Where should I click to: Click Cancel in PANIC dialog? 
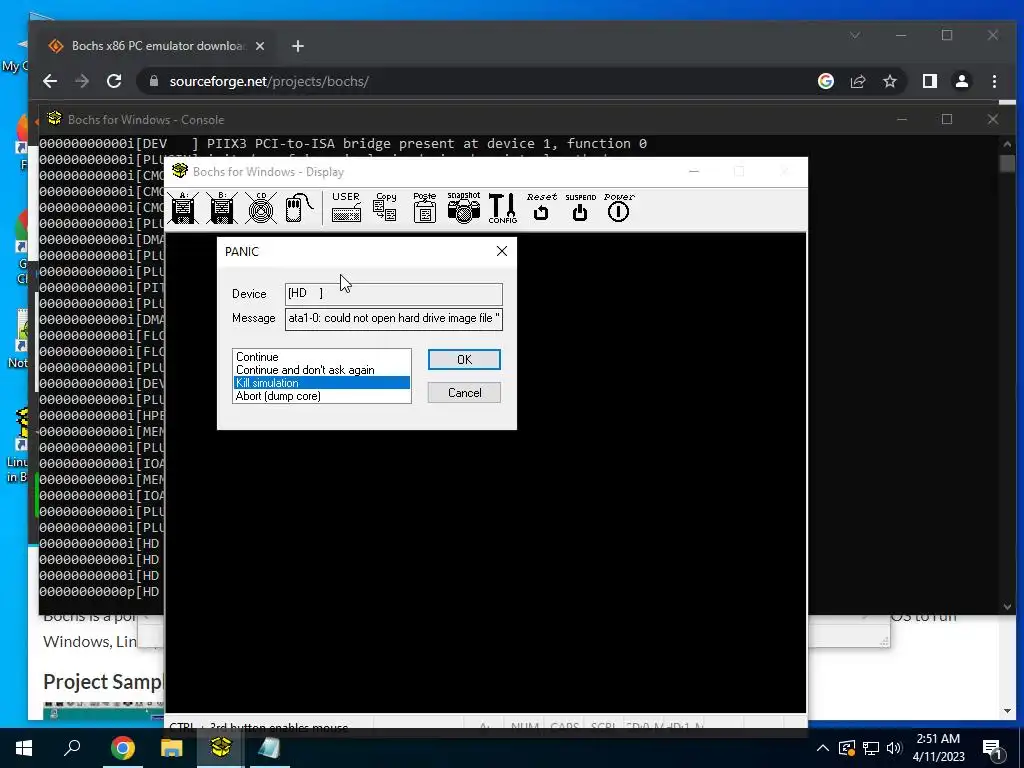[464, 392]
